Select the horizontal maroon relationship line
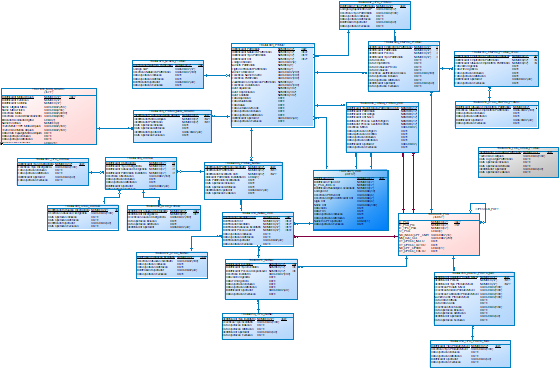This screenshot has width=560, height=368. tap(346, 237)
